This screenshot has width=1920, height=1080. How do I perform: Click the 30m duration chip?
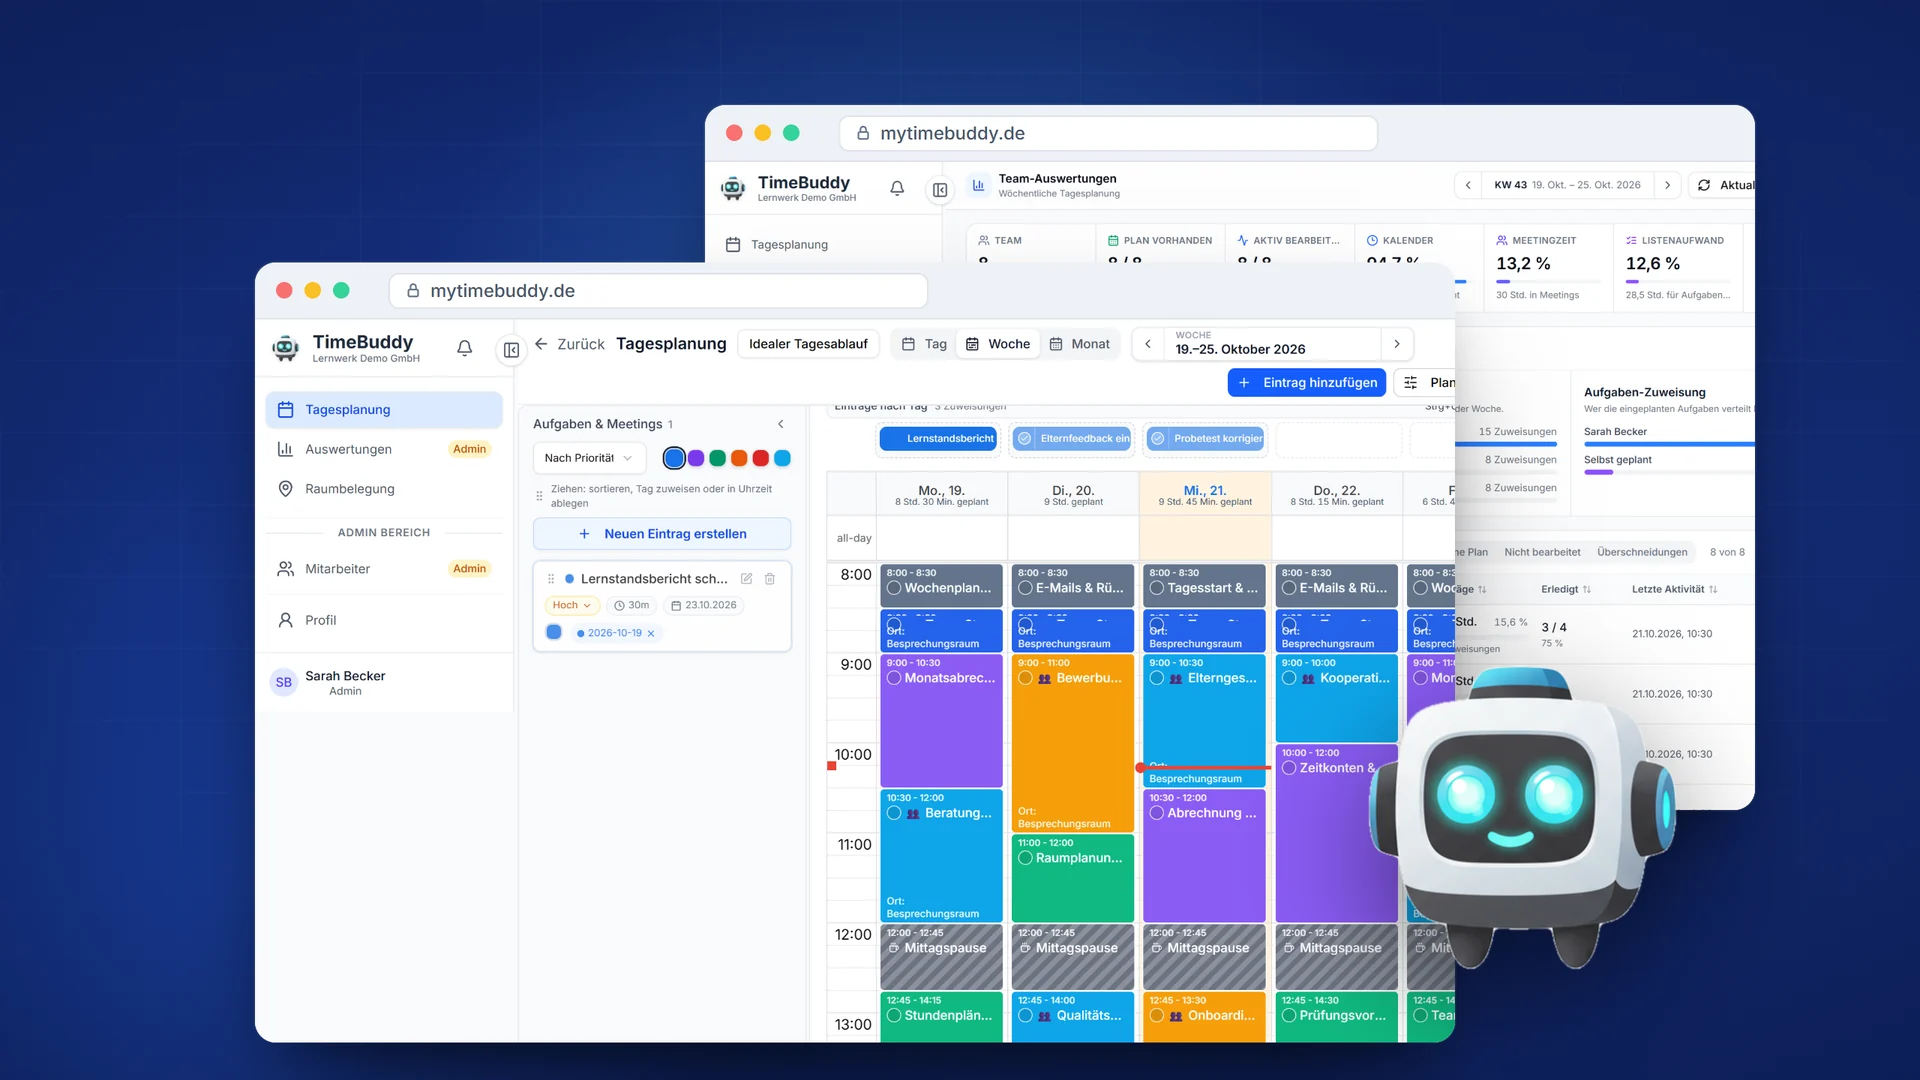pos(632,605)
